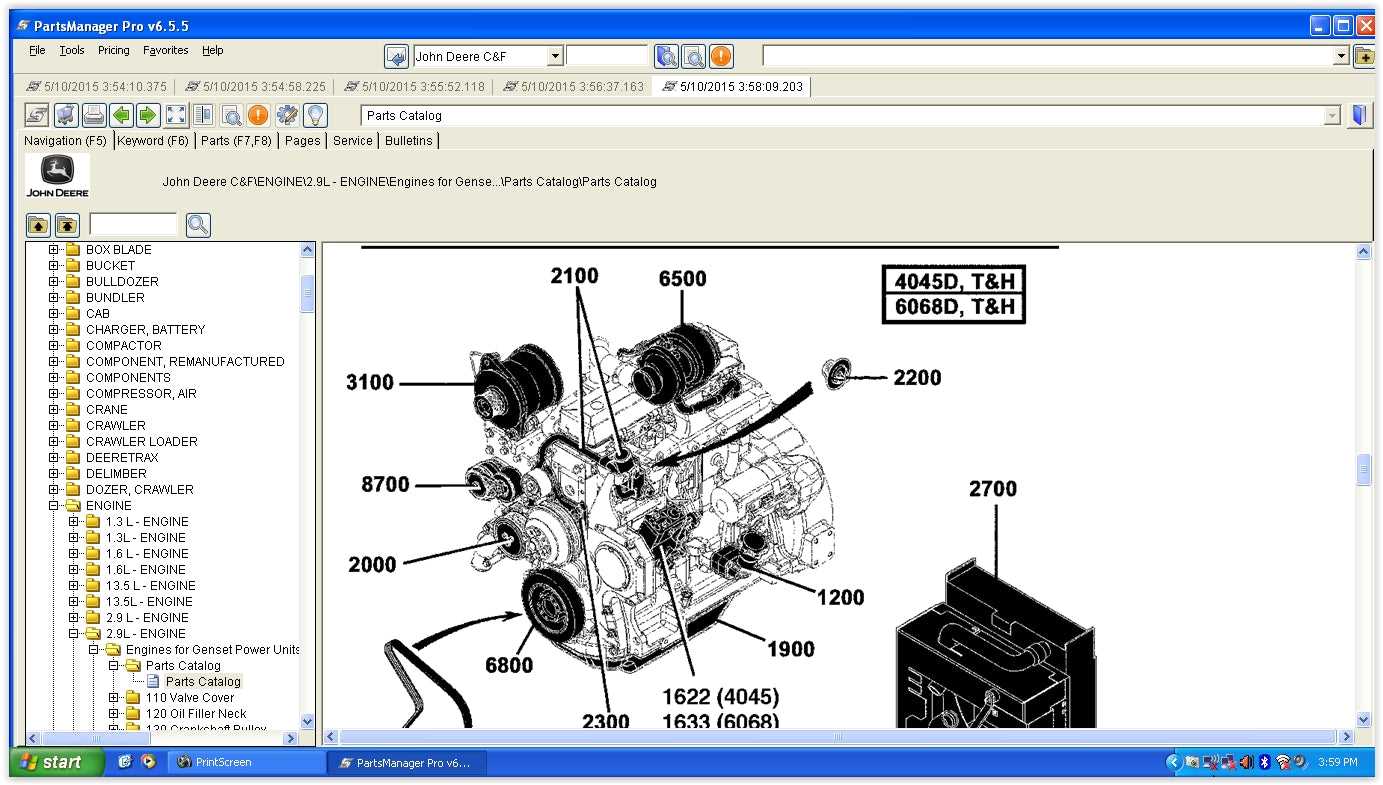Click the volume speaker tray icon
The image size is (1383, 785).
click(x=1246, y=762)
